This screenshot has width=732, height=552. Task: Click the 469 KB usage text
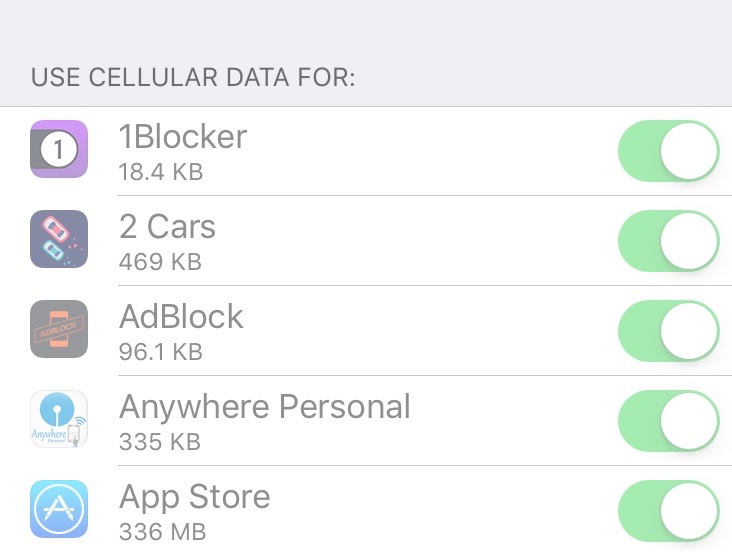[160, 262]
